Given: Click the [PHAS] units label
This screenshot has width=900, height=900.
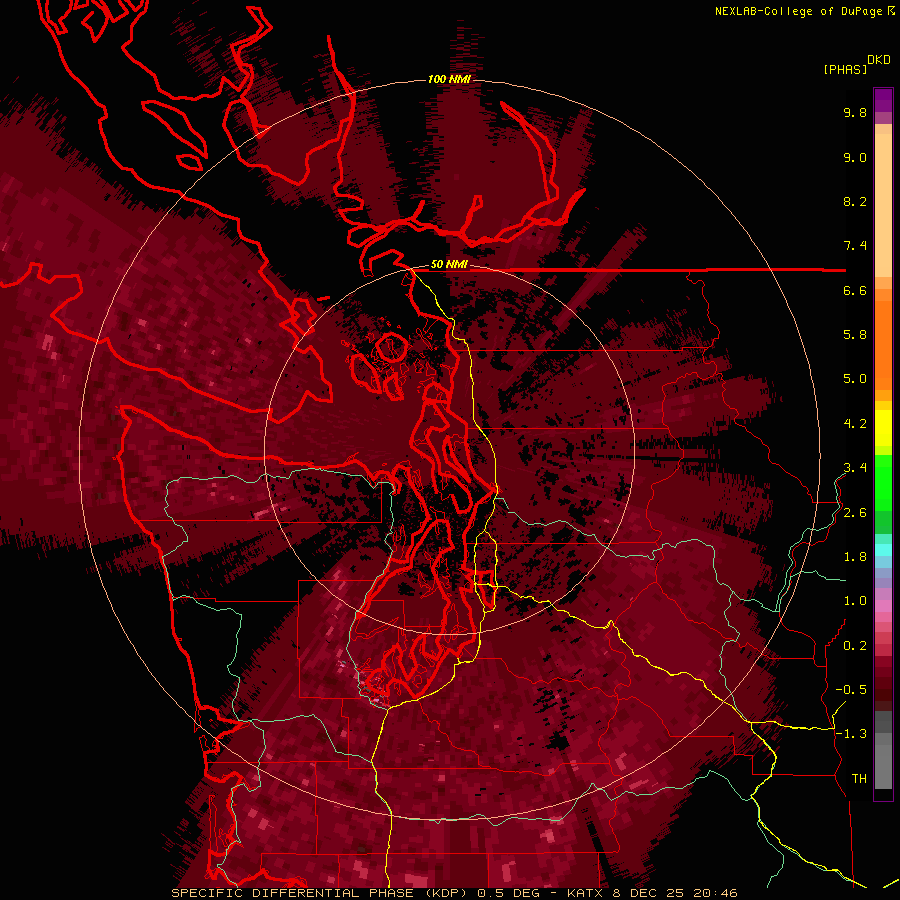Looking at the screenshot, I should pos(845,69).
